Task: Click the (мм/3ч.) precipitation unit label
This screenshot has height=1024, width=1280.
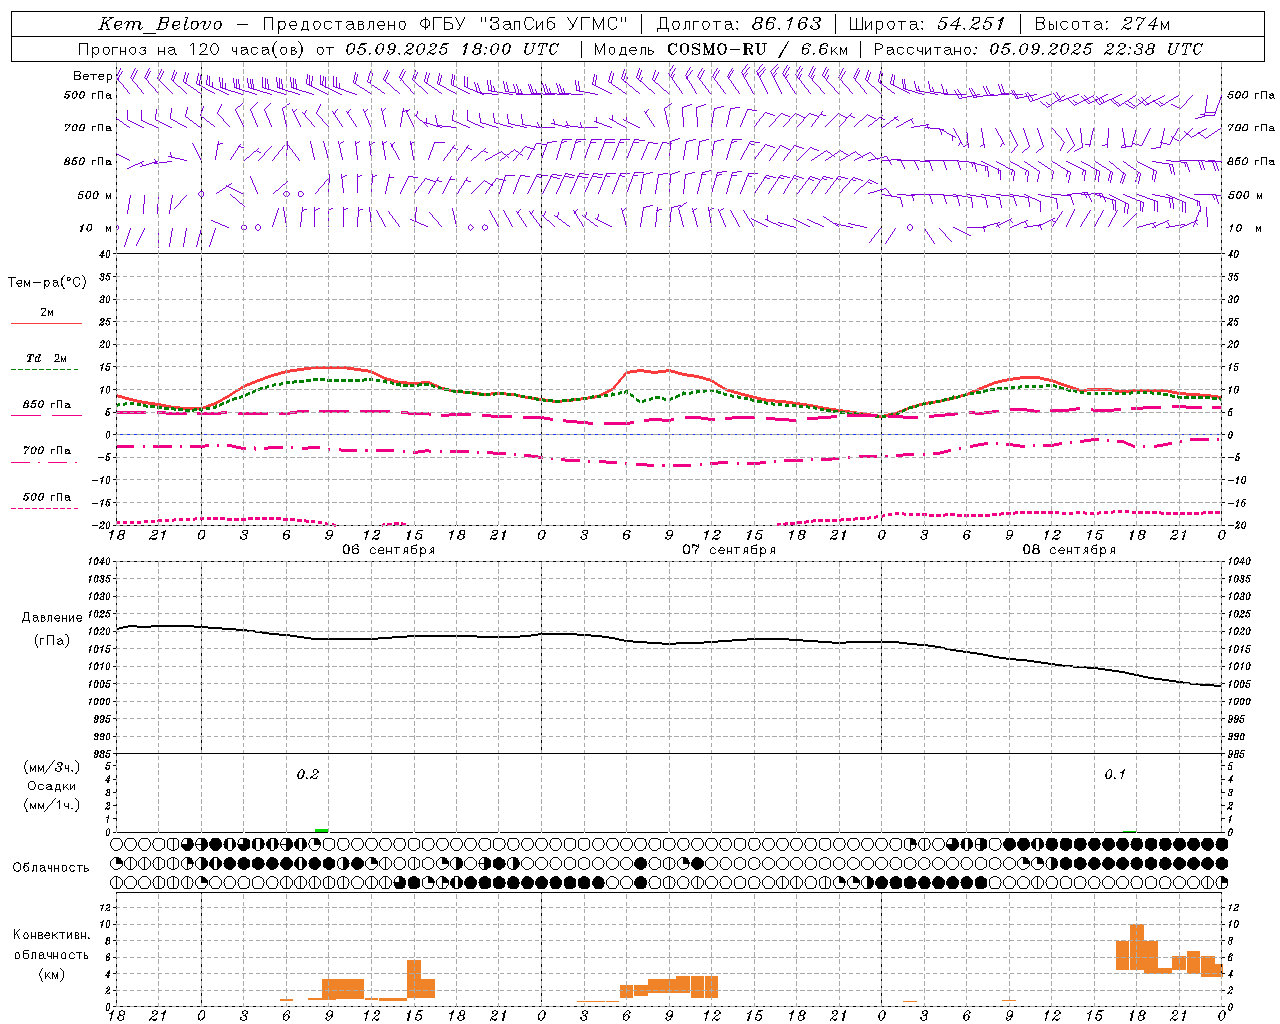Action: [52, 767]
